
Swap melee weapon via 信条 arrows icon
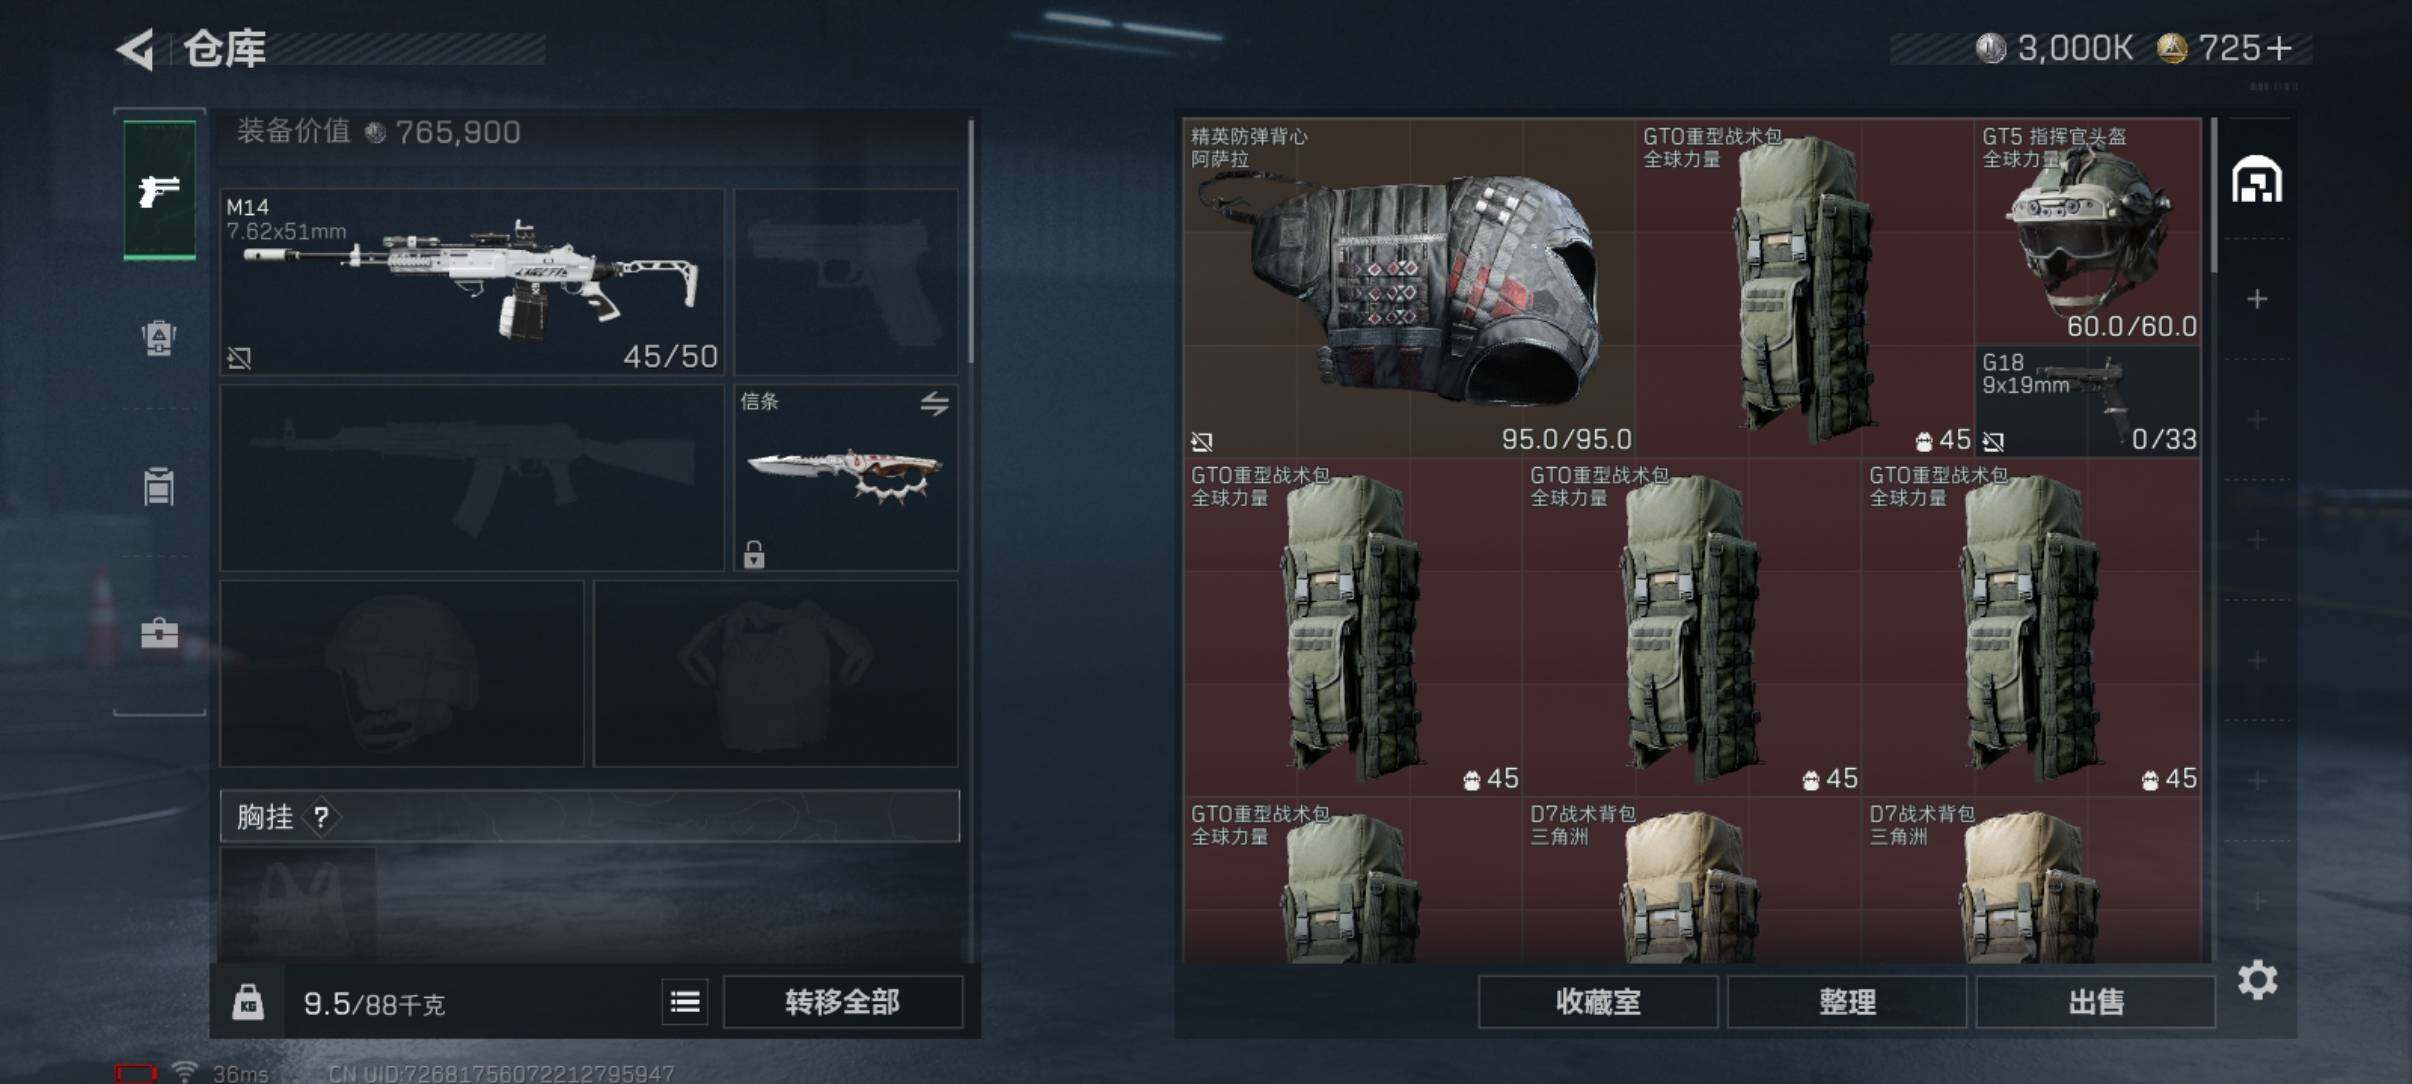click(x=935, y=403)
